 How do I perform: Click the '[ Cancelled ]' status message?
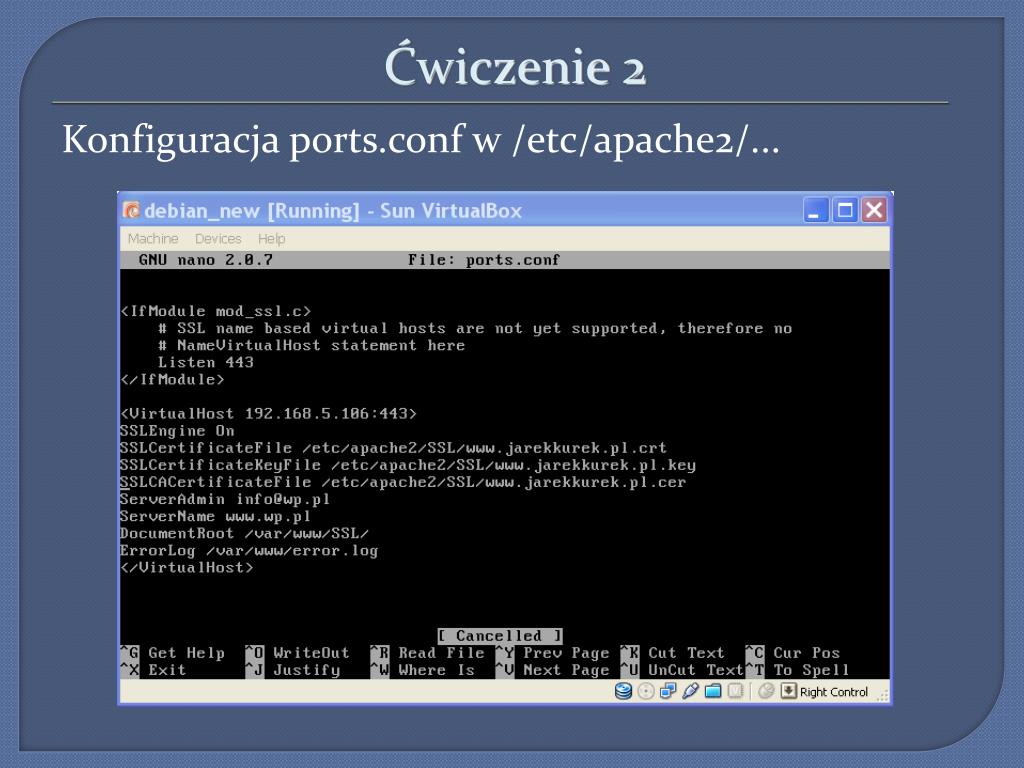[500, 636]
